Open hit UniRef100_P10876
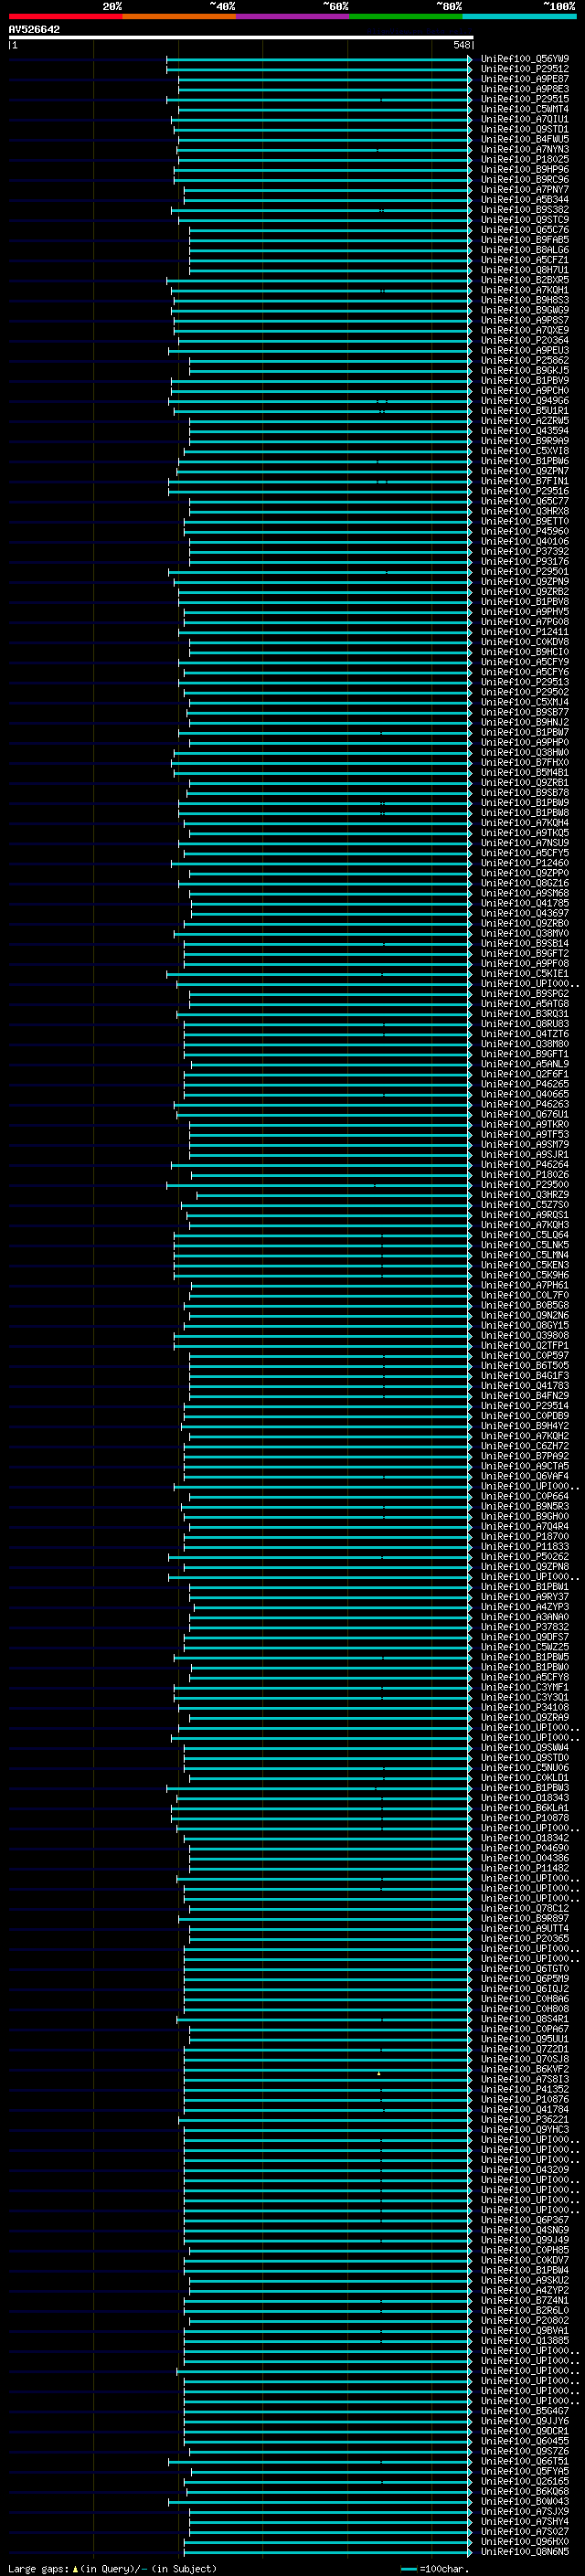The width and height of the screenshot is (585, 2576). pyautogui.click(x=524, y=2099)
